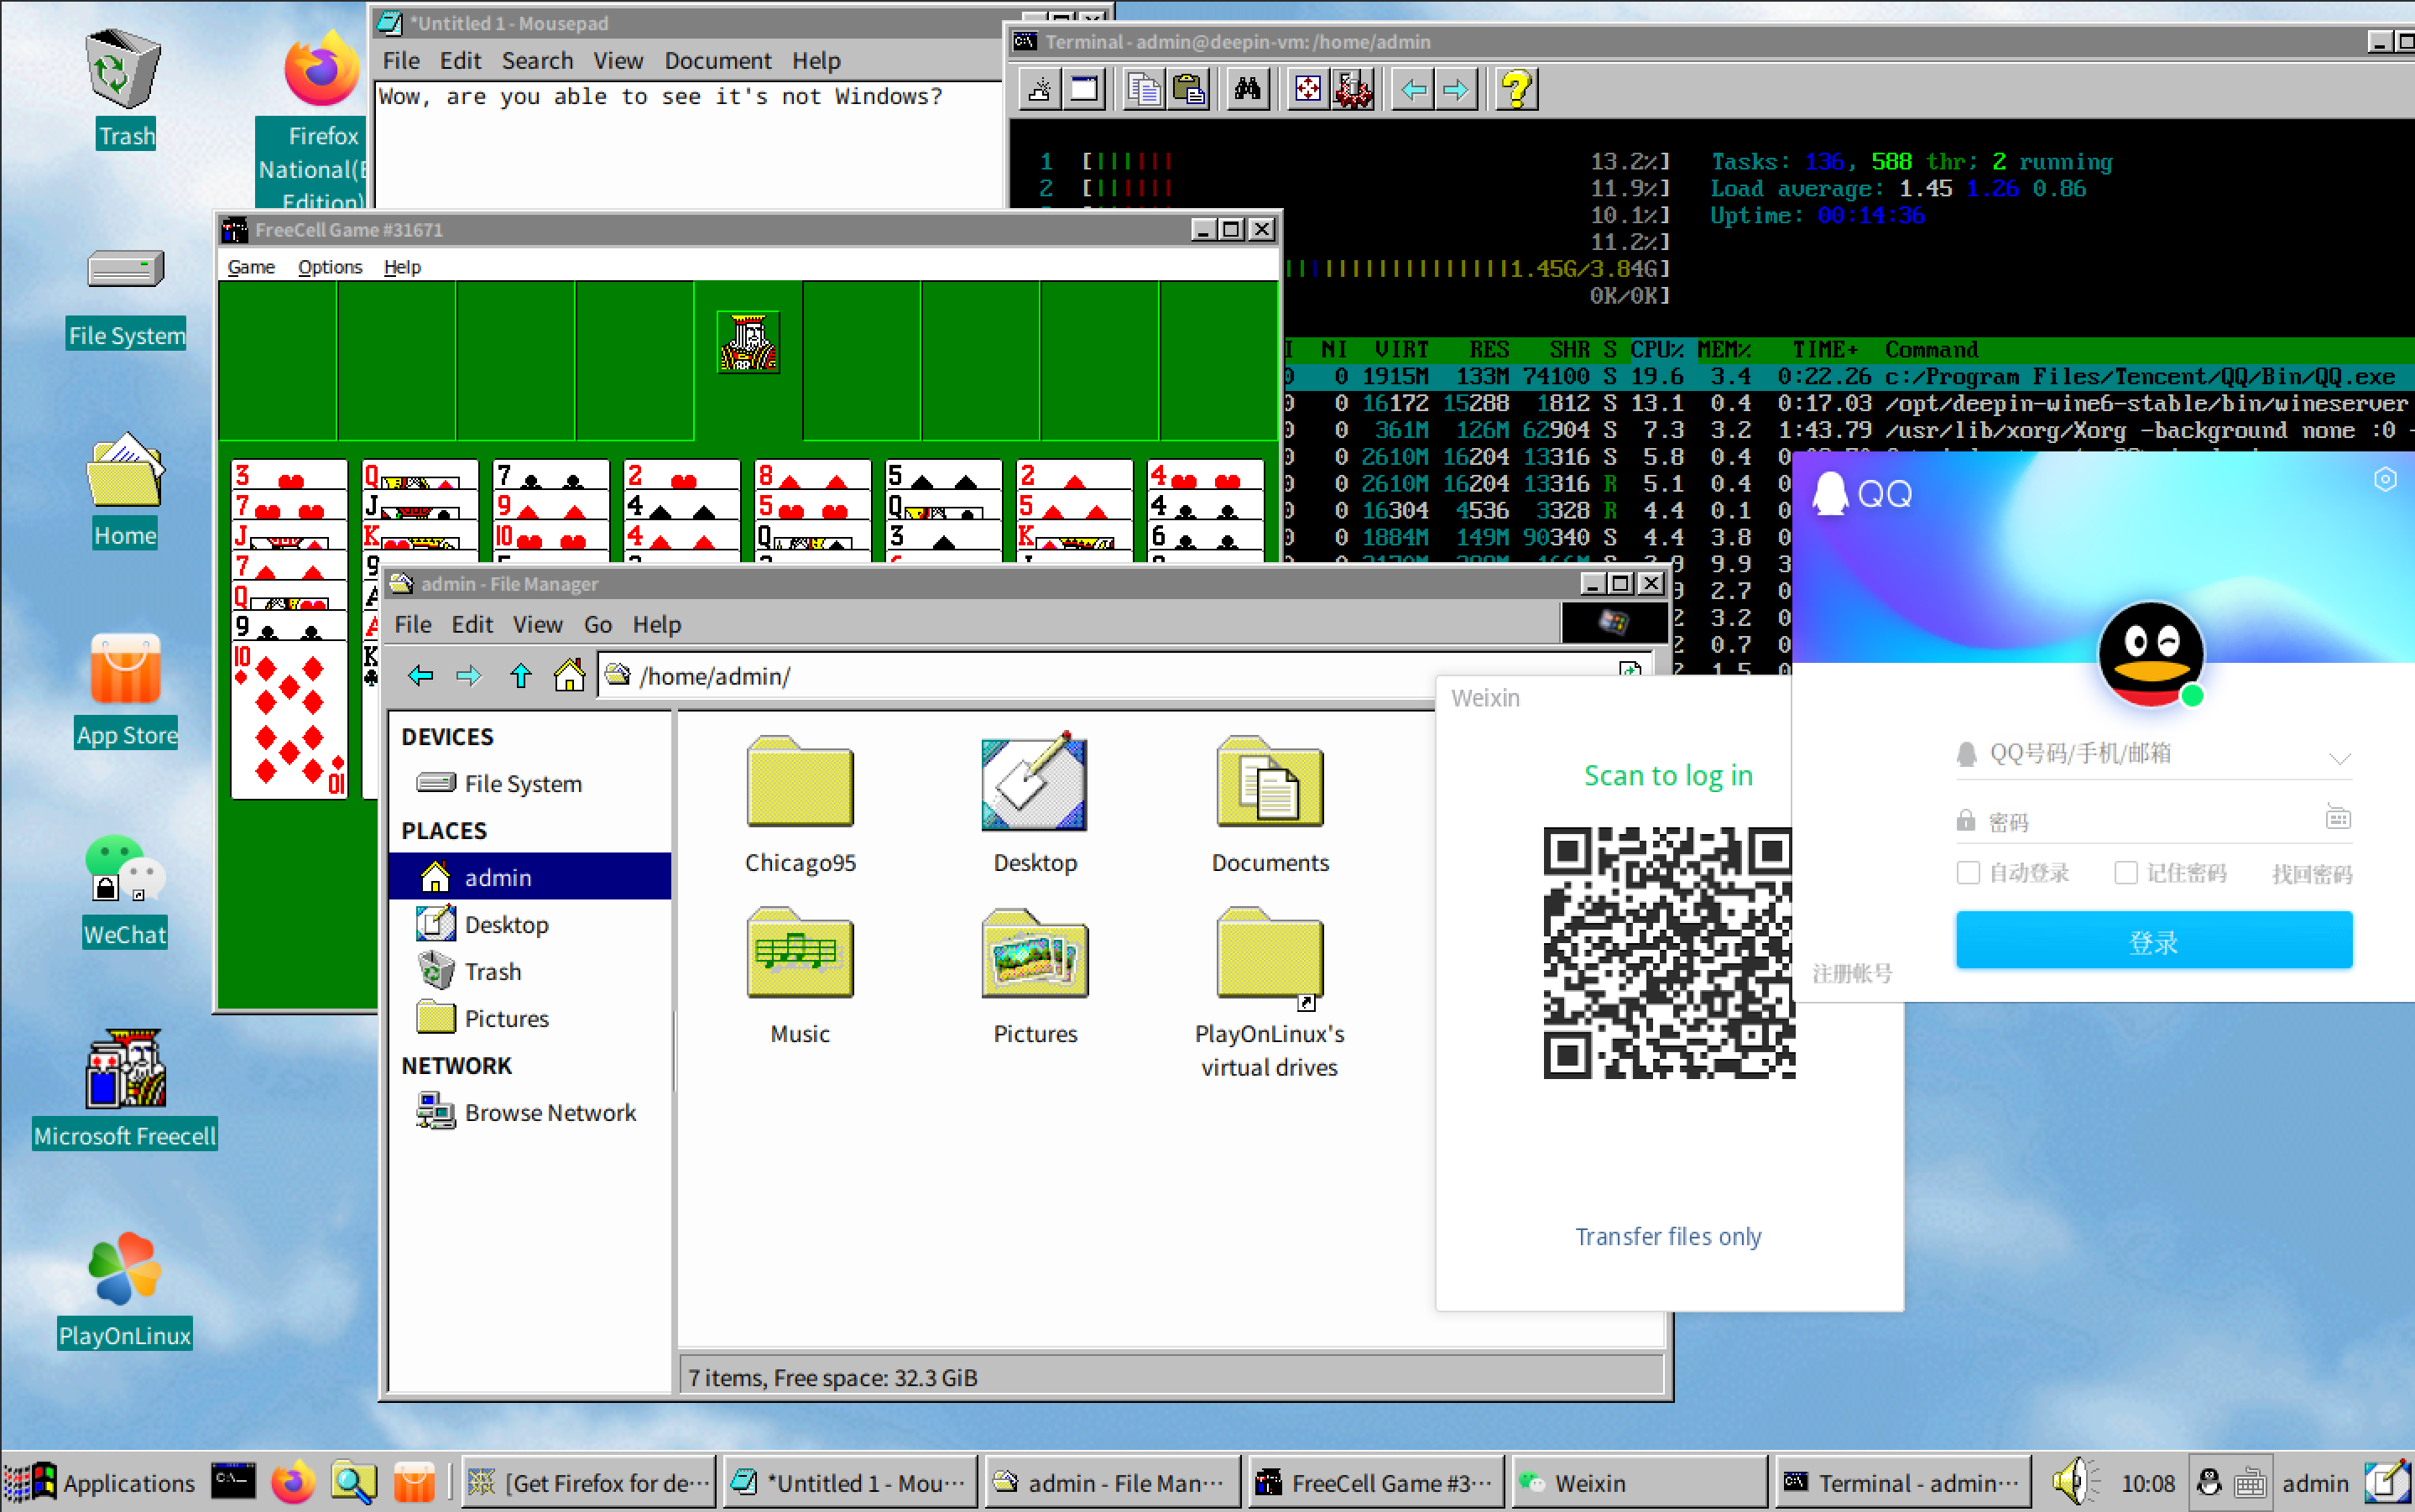Switch to Weixin via its taskbar button
Viewport: 2415px width, 1512px height.
point(1640,1482)
